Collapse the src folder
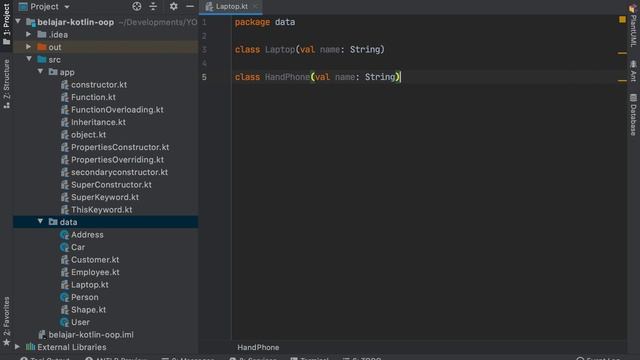Viewport: 640px width, 360px height. point(29,59)
